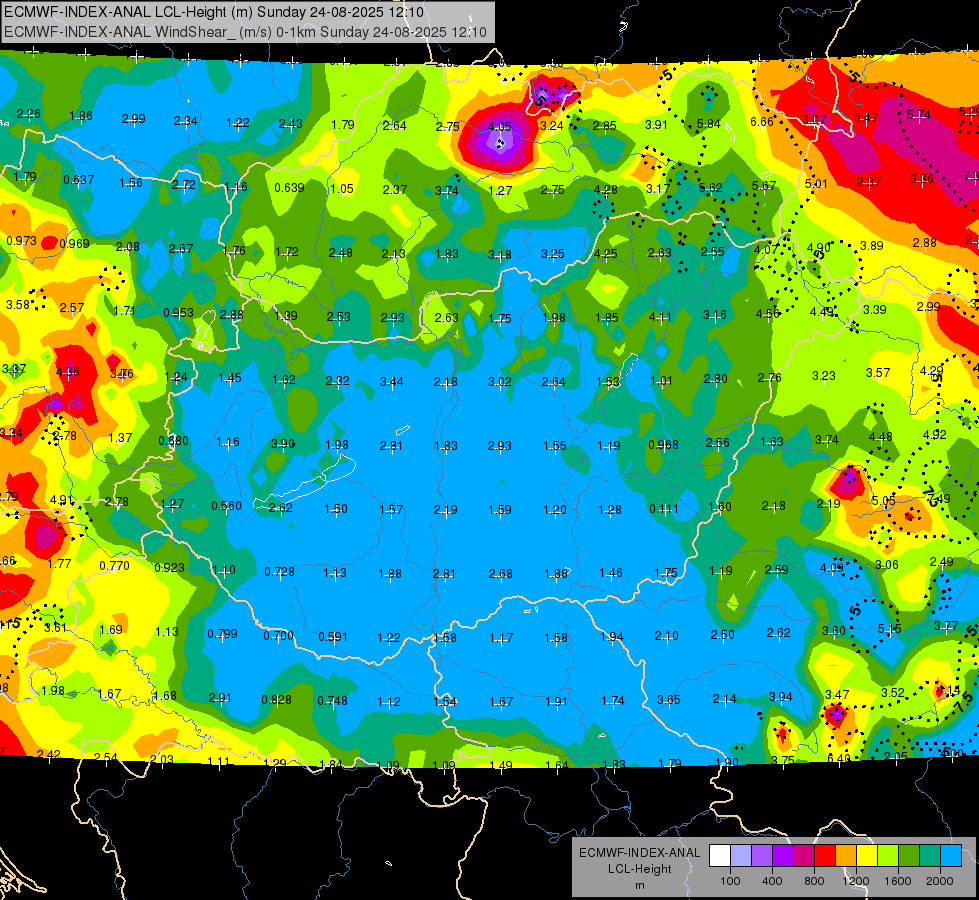
Task: Click the wind shear value 0.700
Action: 278,636
